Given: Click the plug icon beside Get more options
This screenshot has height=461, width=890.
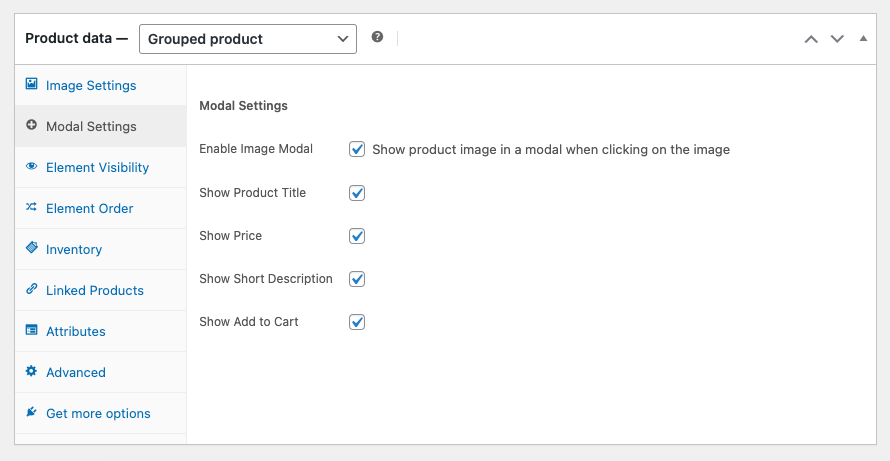Looking at the screenshot, I should (x=31, y=412).
